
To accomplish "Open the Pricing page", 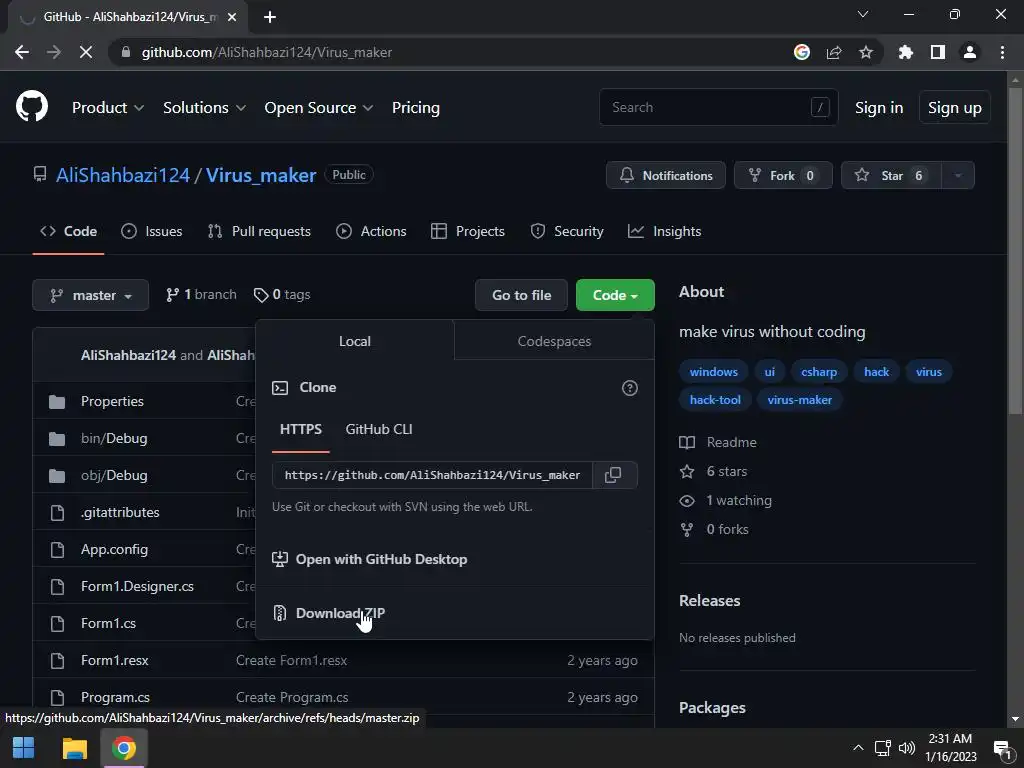I will tap(415, 108).
